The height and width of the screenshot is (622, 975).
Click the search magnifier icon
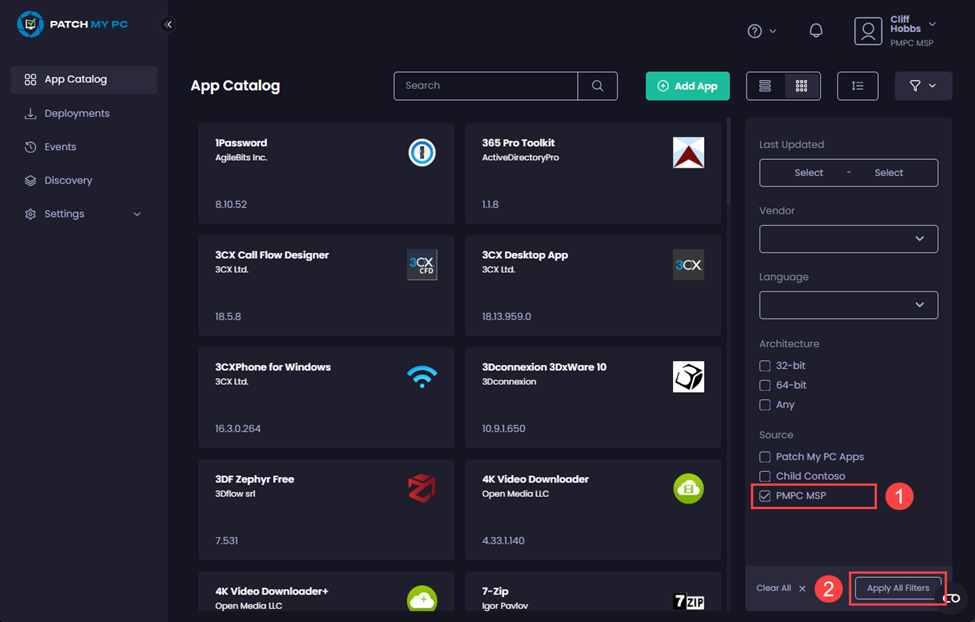pos(597,86)
